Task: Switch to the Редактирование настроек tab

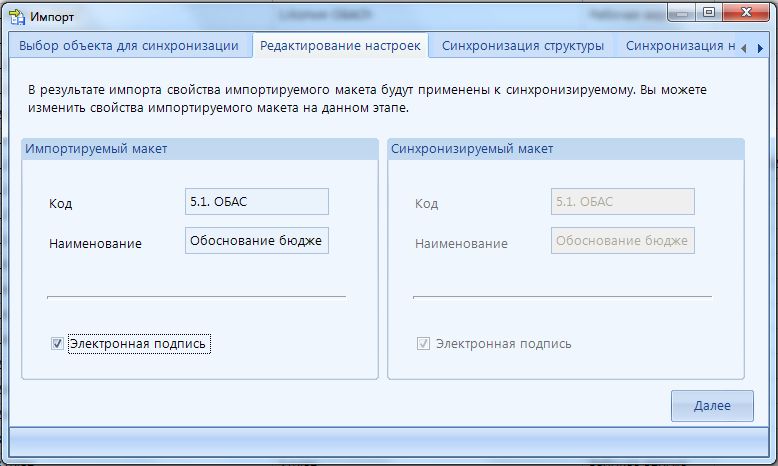Action: pos(340,46)
